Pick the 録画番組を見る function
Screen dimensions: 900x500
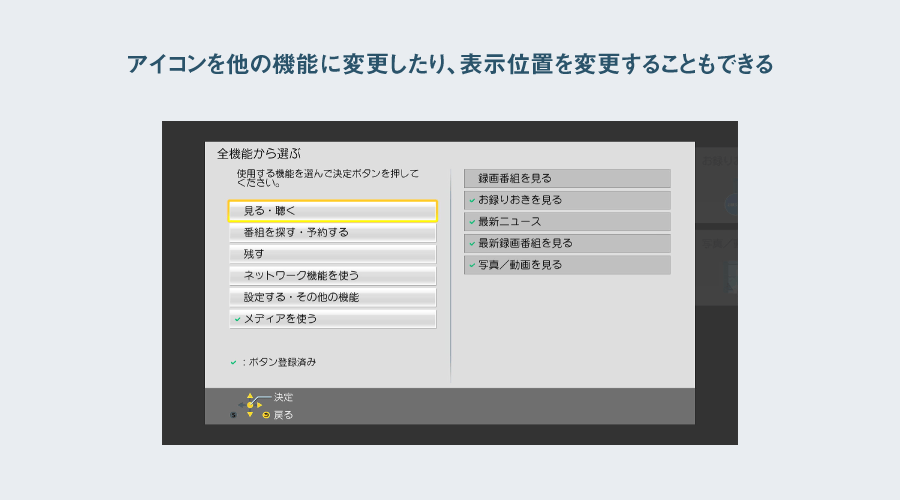pos(567,179)
